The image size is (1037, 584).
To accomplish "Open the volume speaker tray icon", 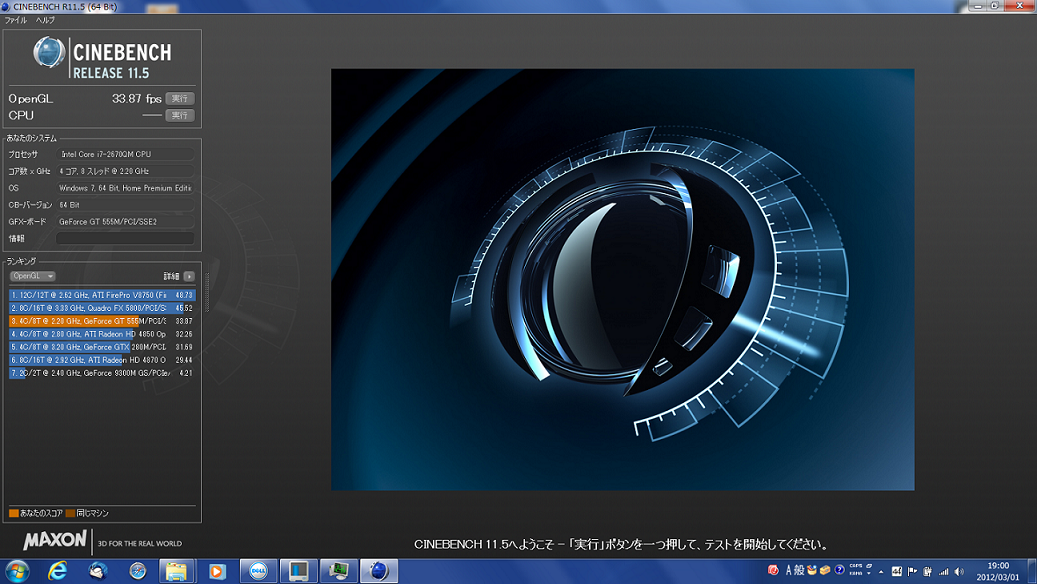I will click(x=959, y=571).
